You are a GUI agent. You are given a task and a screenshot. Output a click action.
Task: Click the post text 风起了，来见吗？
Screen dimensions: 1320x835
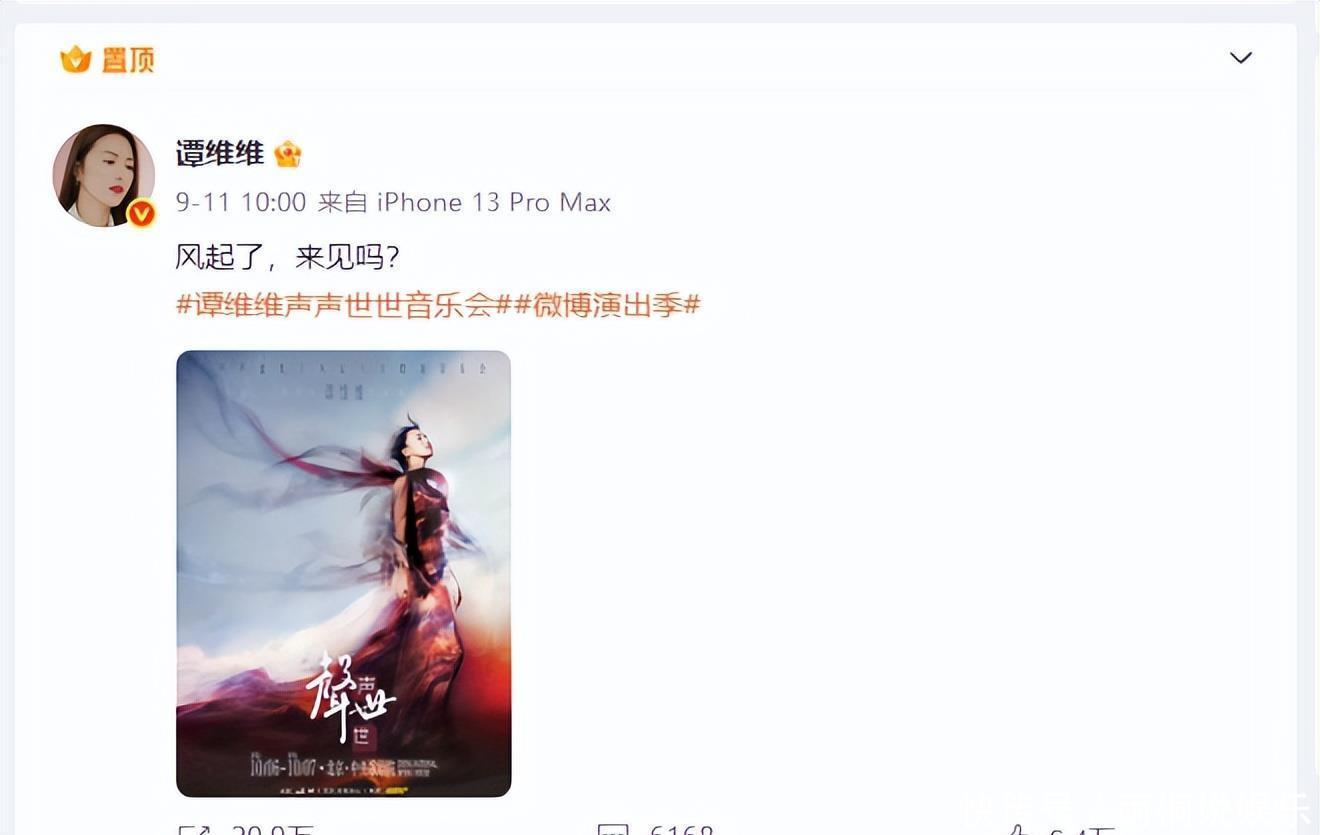[x=288, y=258]
